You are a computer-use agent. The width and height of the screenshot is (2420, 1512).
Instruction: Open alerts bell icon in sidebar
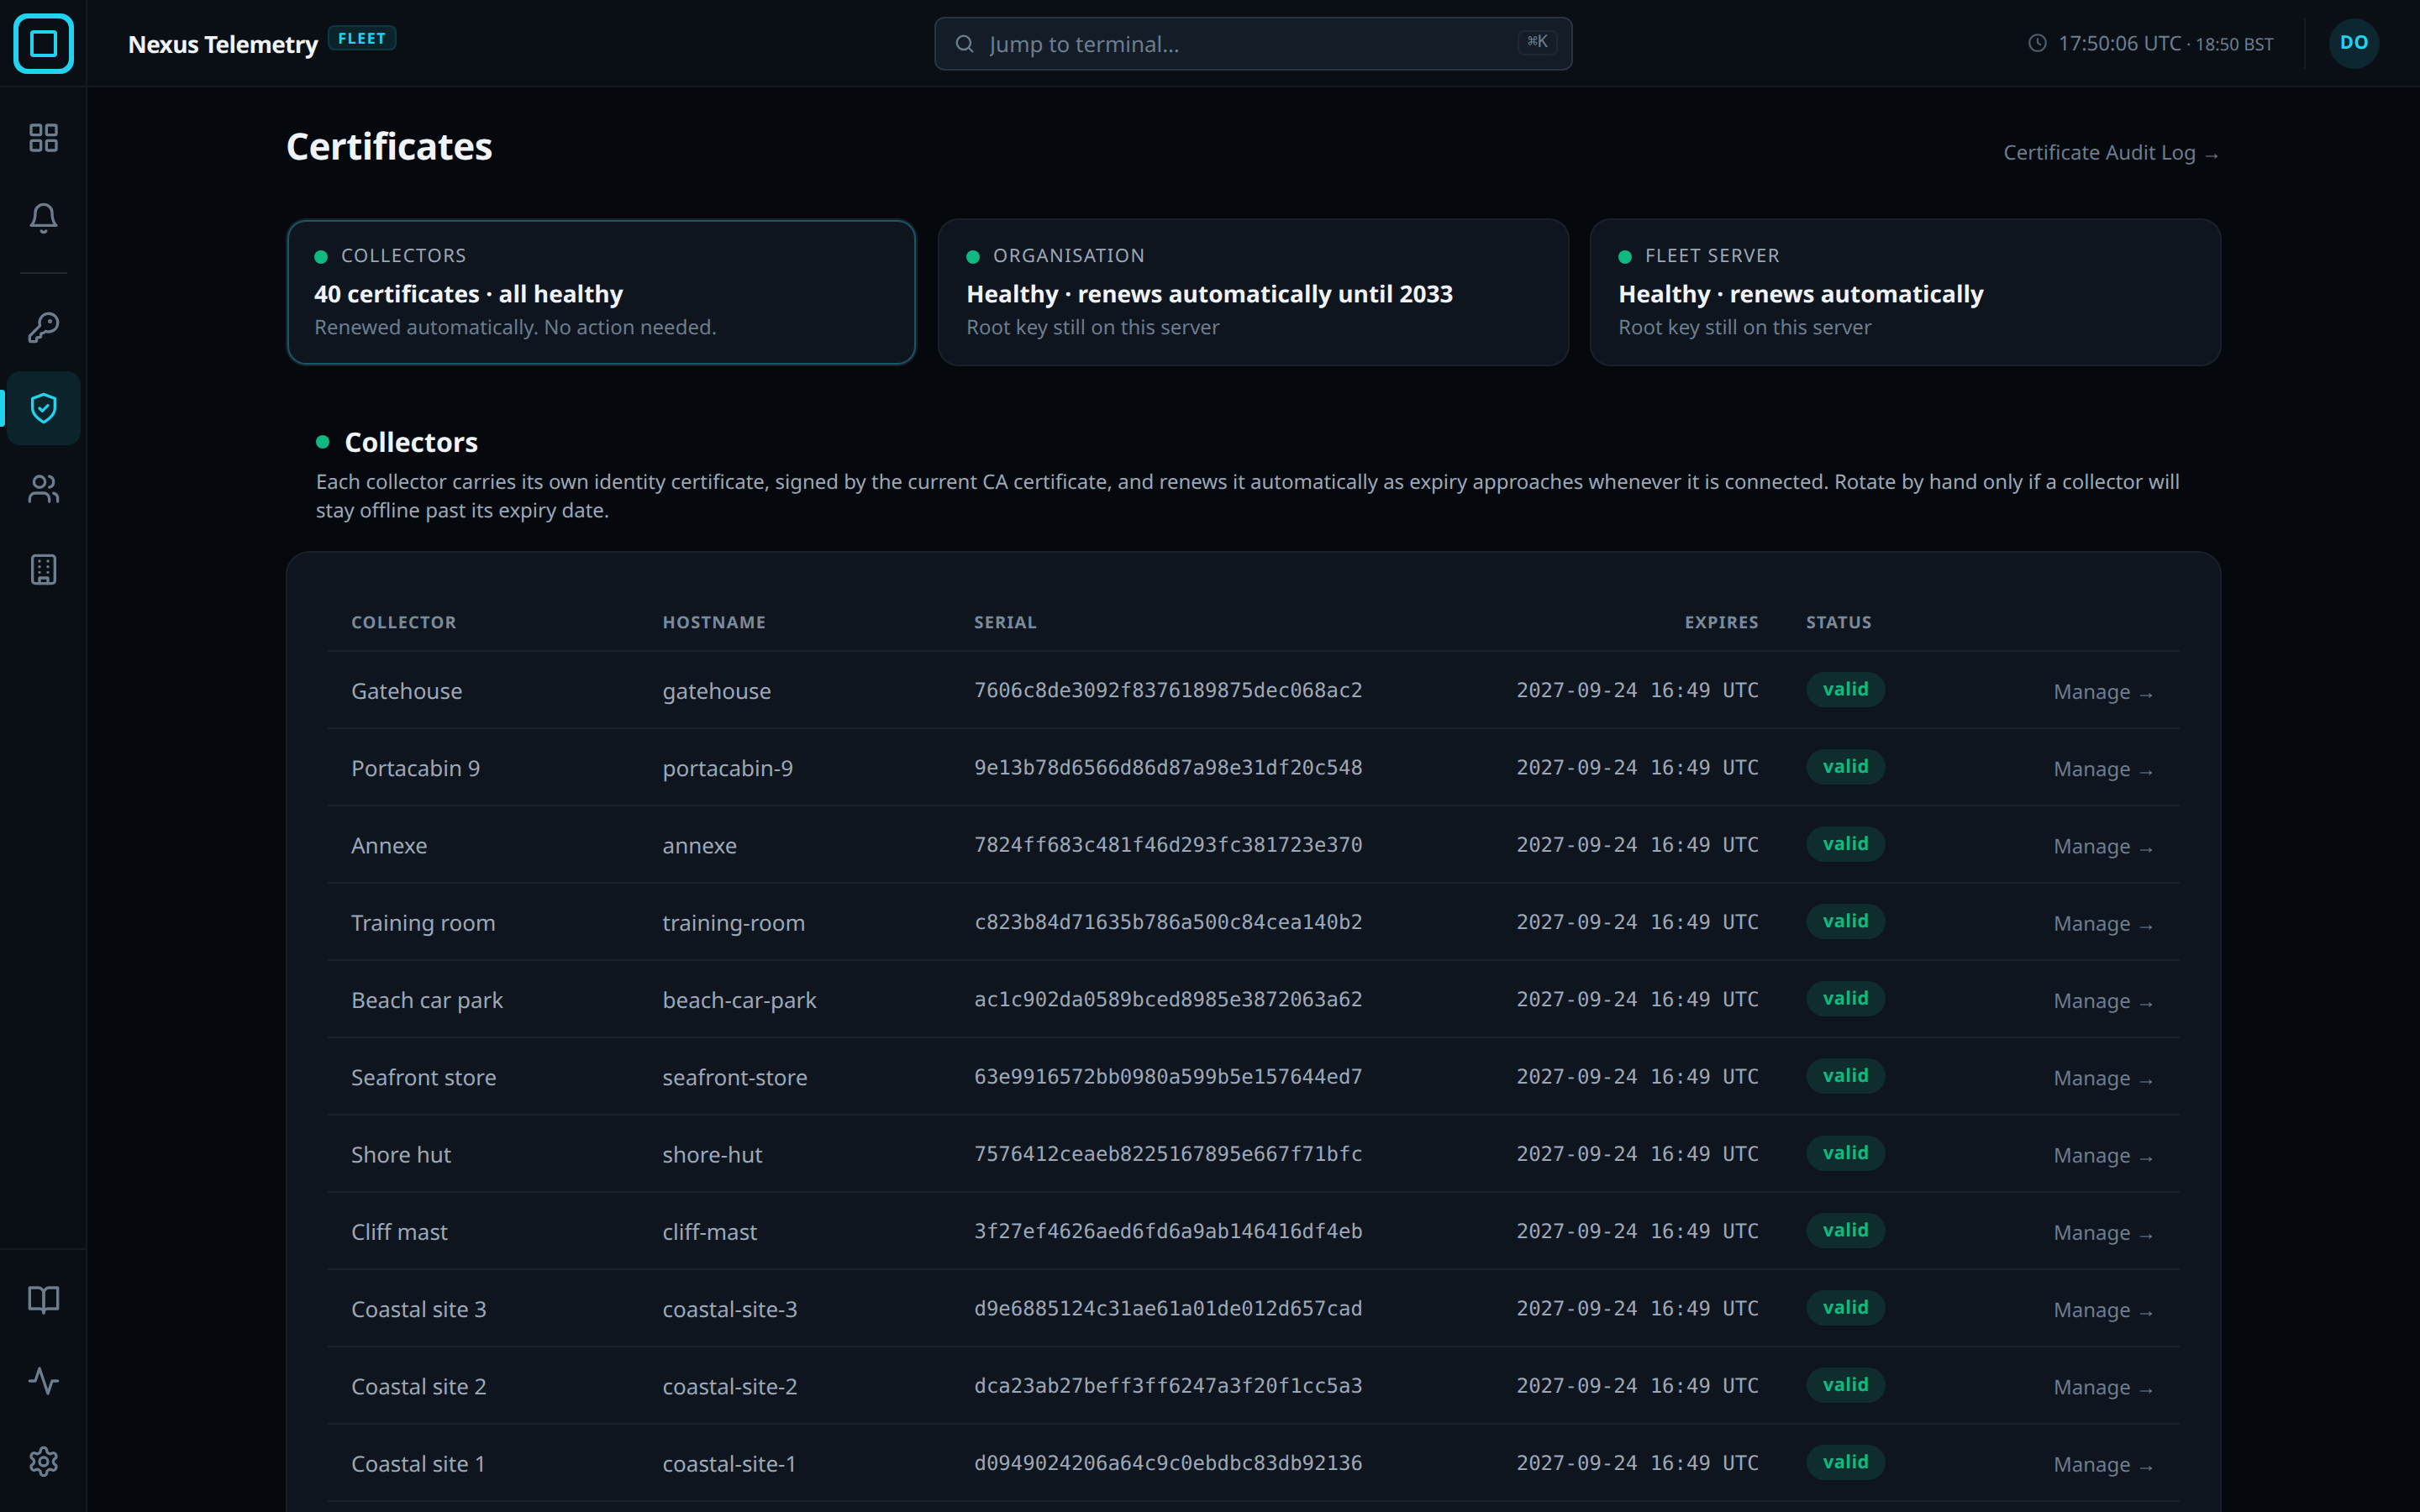pos(43,218)
